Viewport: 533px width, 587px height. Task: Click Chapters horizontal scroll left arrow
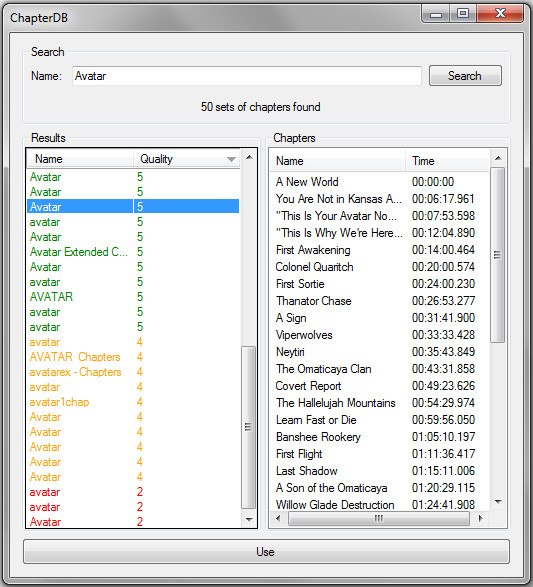[278, 518]
